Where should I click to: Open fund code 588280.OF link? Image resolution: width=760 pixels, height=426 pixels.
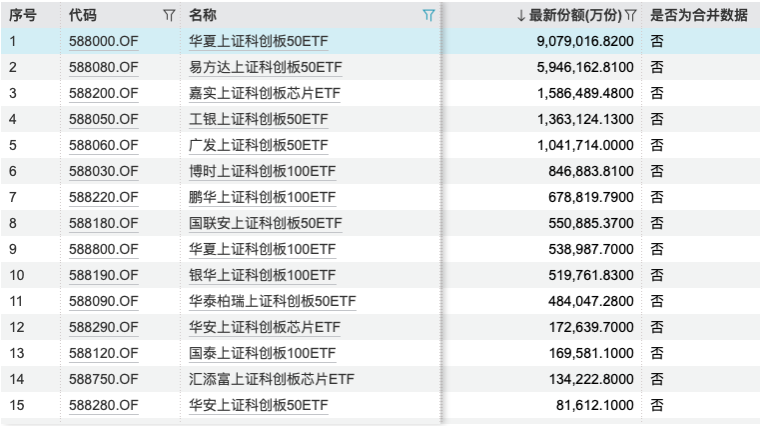point(104,405)
